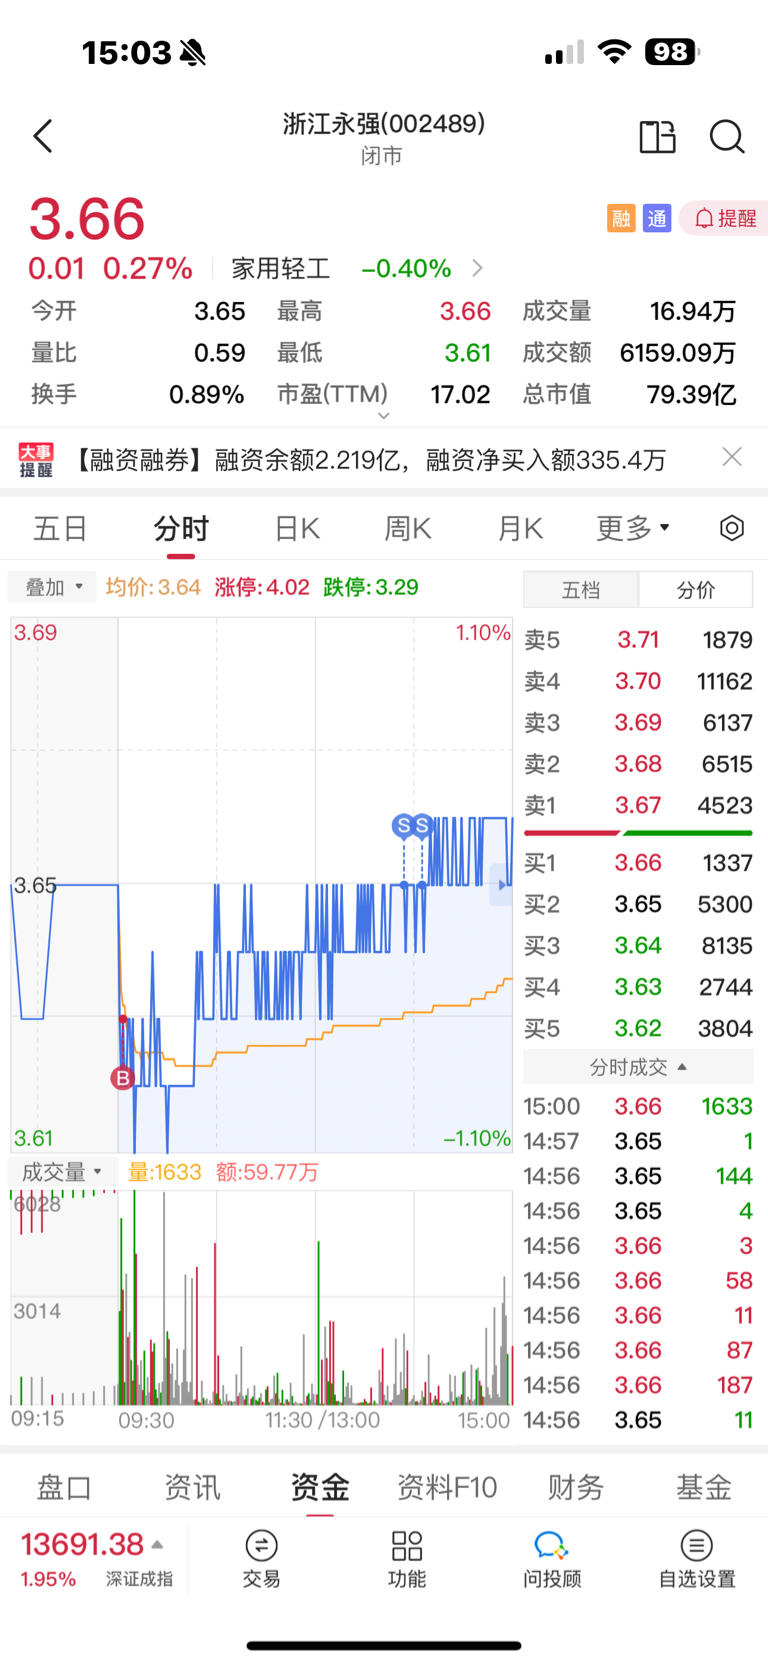Tap the buy/sell ratio bar
This screenshot has width=768, height=1665.
coord(638,832)
